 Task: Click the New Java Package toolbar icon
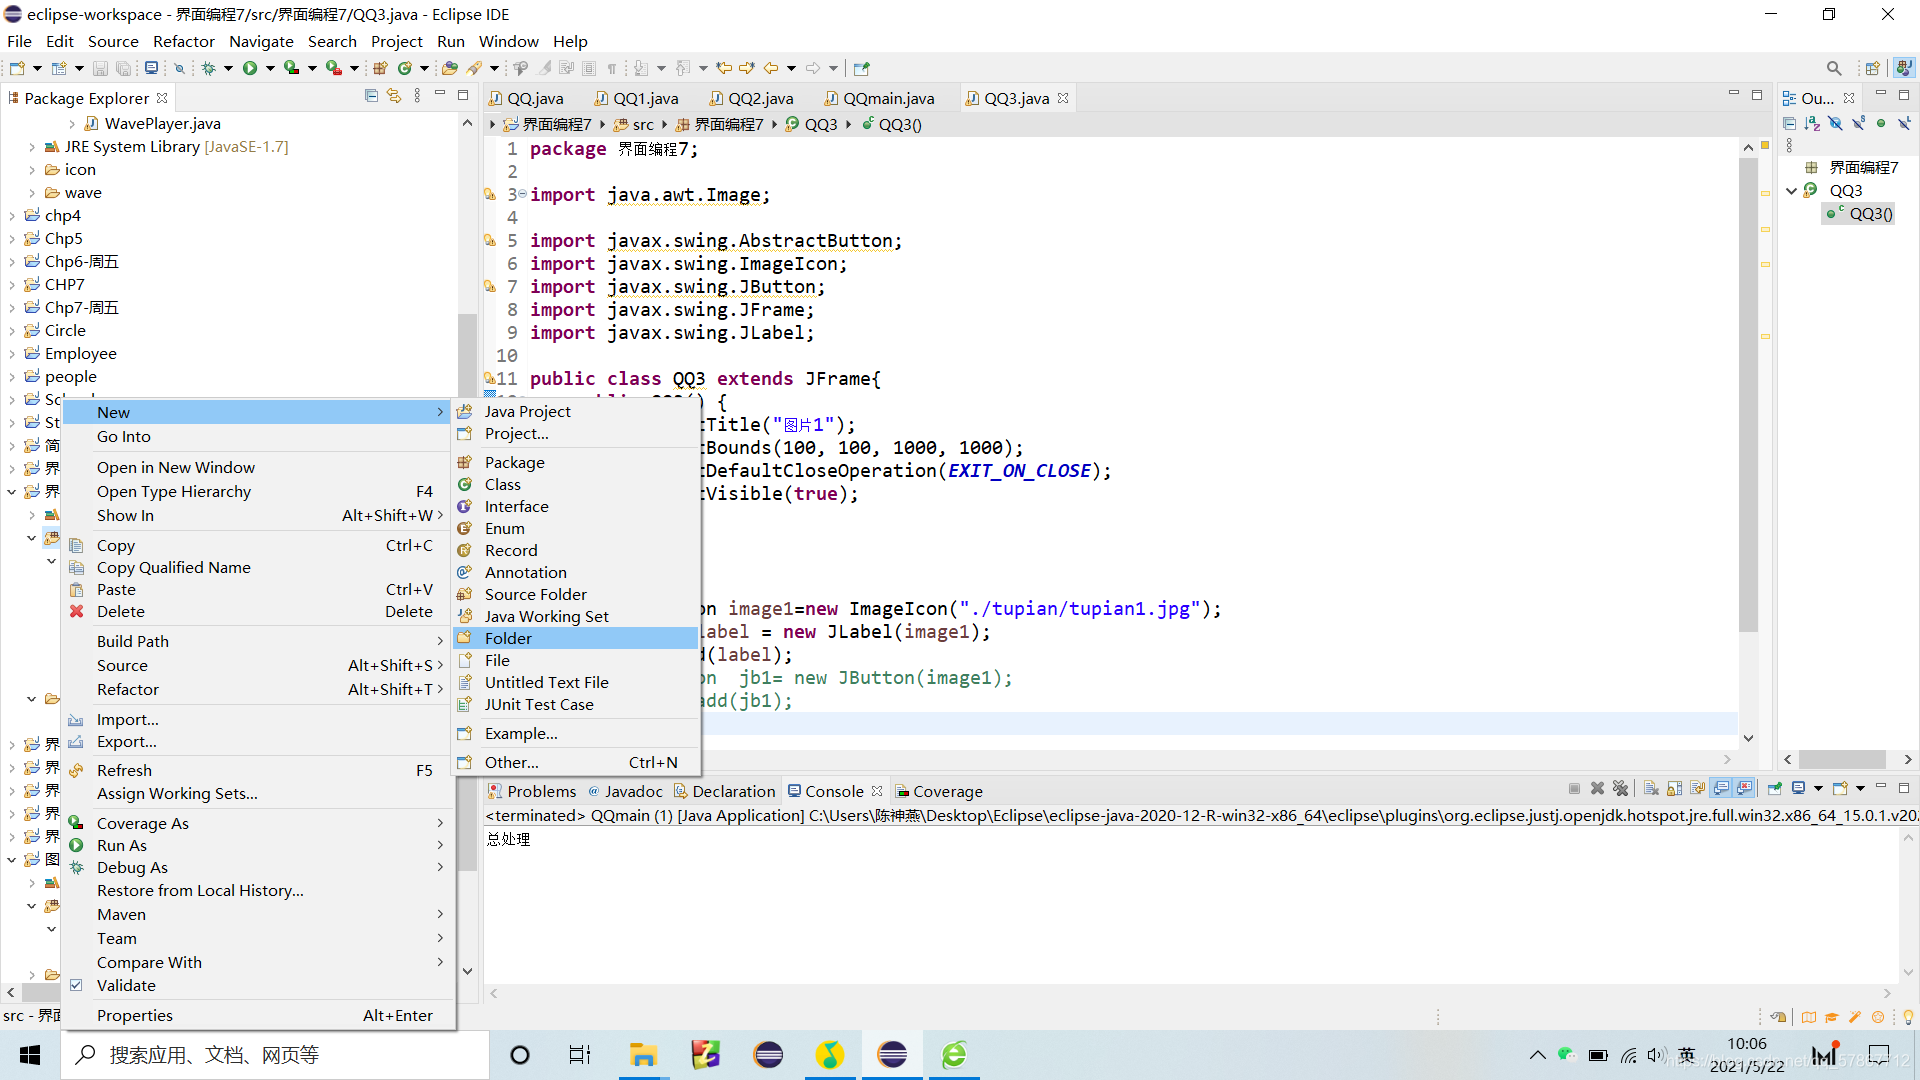point(380,68)
